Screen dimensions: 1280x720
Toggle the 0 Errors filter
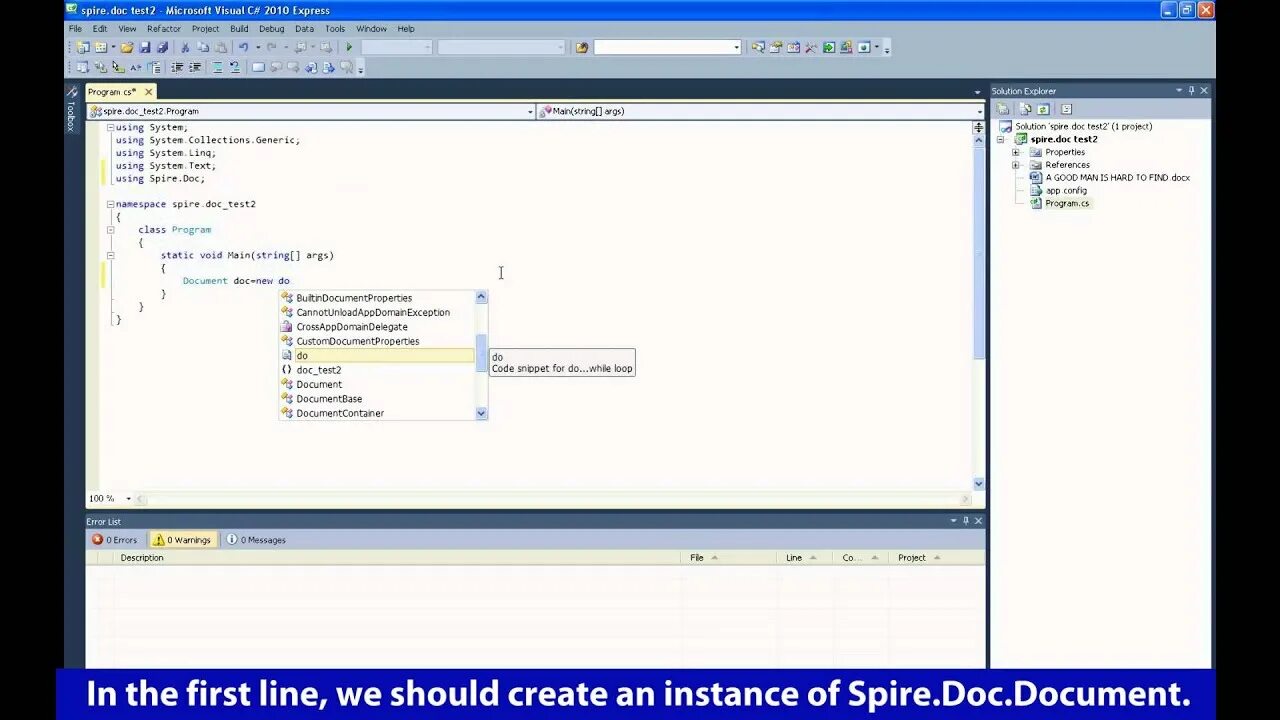click(115, 540)
